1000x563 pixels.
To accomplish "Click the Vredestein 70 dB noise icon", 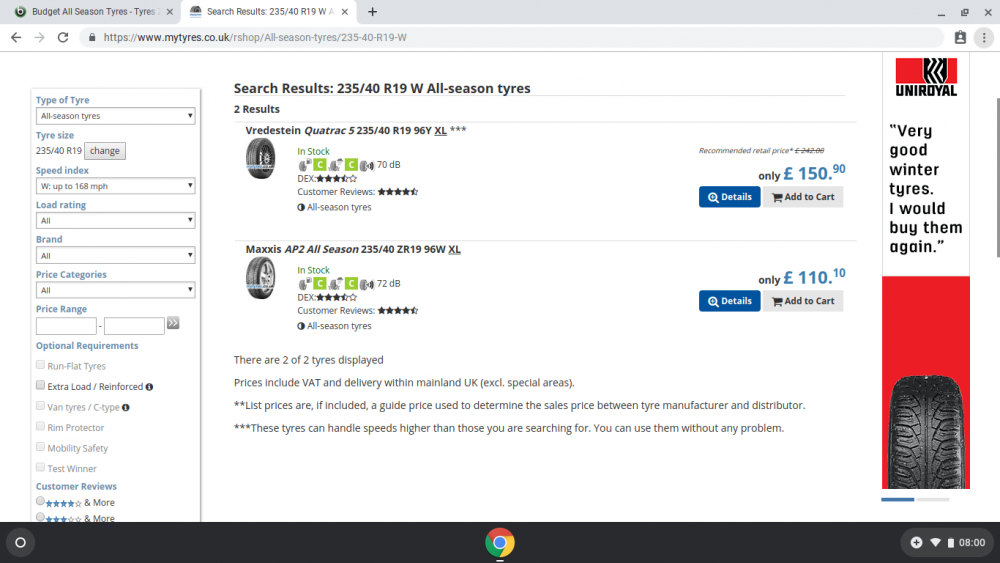I will [x=367, y=165].
